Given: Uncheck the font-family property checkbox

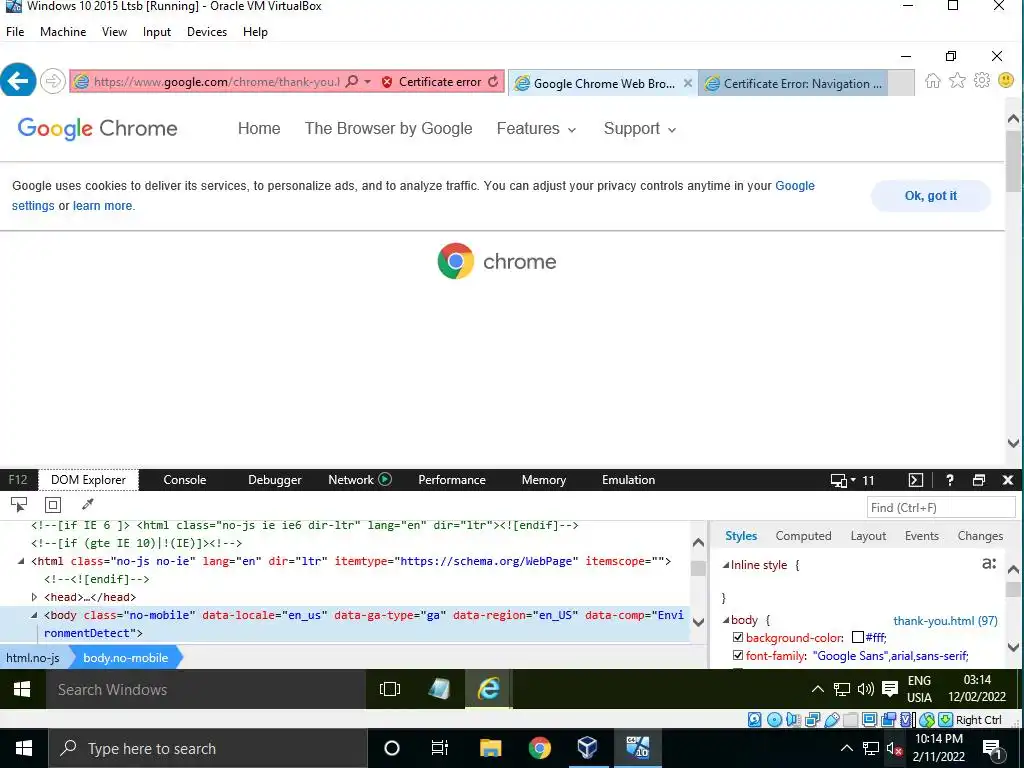Looking at the screenshot, I should tap(738, 655).
